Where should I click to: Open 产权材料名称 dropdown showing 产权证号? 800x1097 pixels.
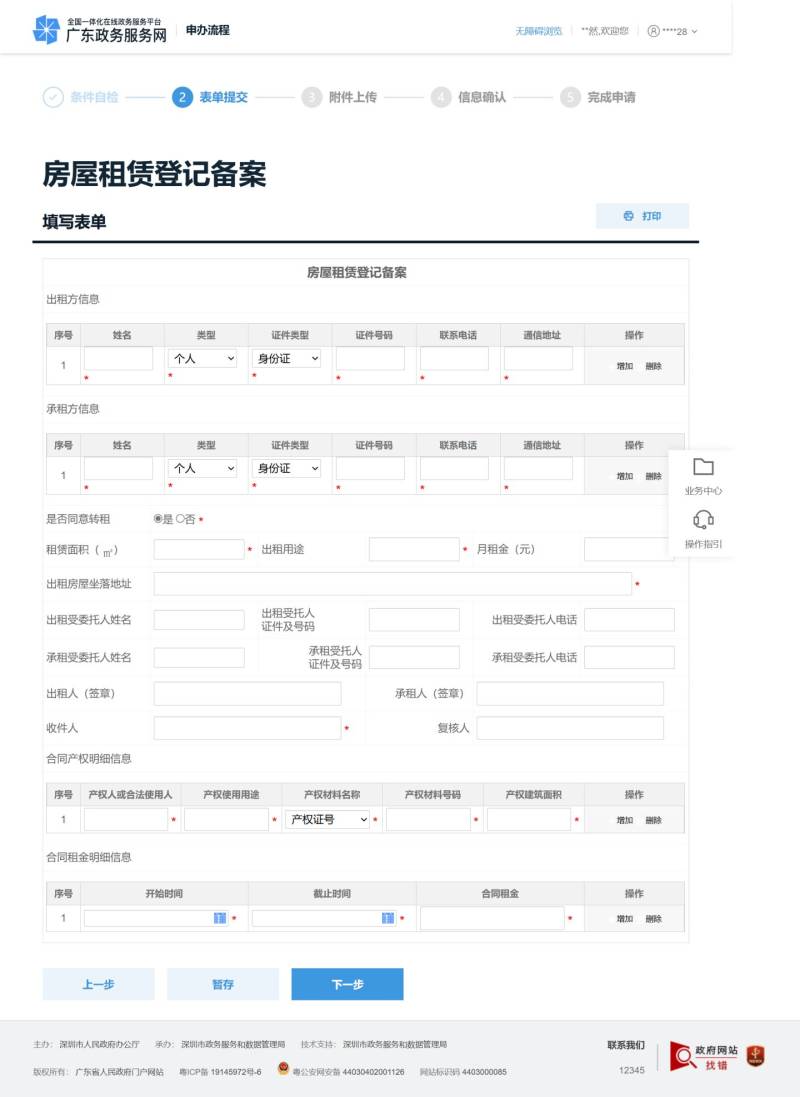pos(328,819)
